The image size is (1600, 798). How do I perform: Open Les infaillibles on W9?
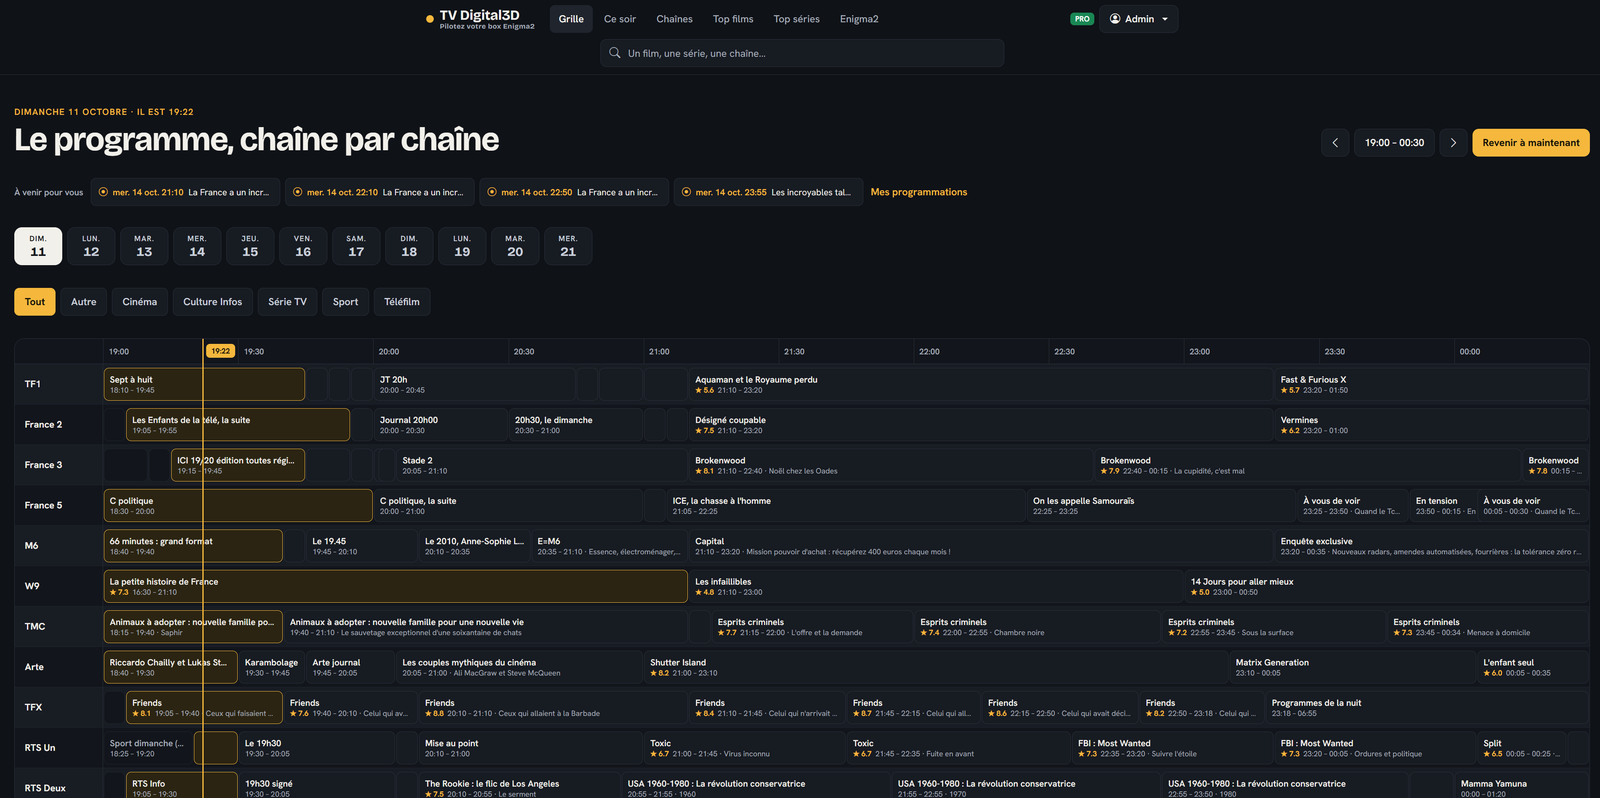click(935, 586)
